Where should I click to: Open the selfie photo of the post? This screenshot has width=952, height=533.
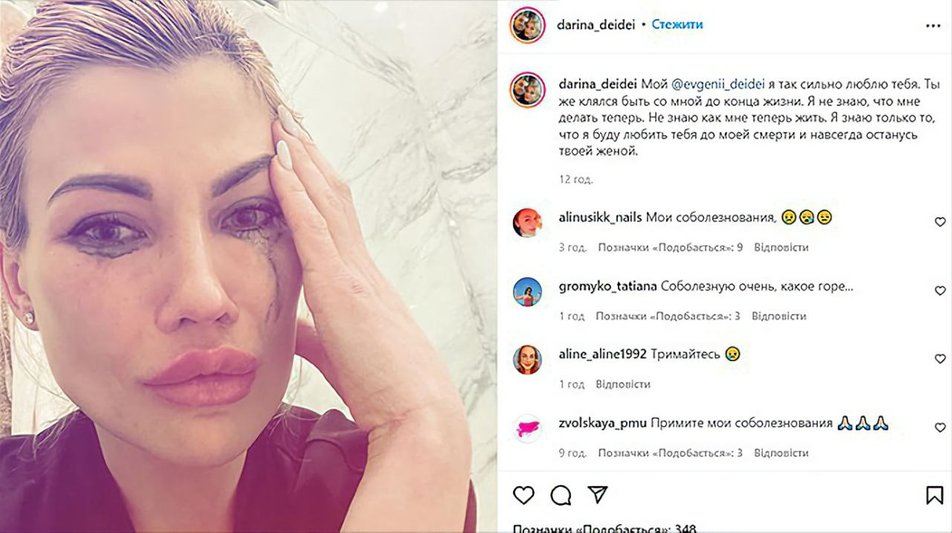click(248, 266)
